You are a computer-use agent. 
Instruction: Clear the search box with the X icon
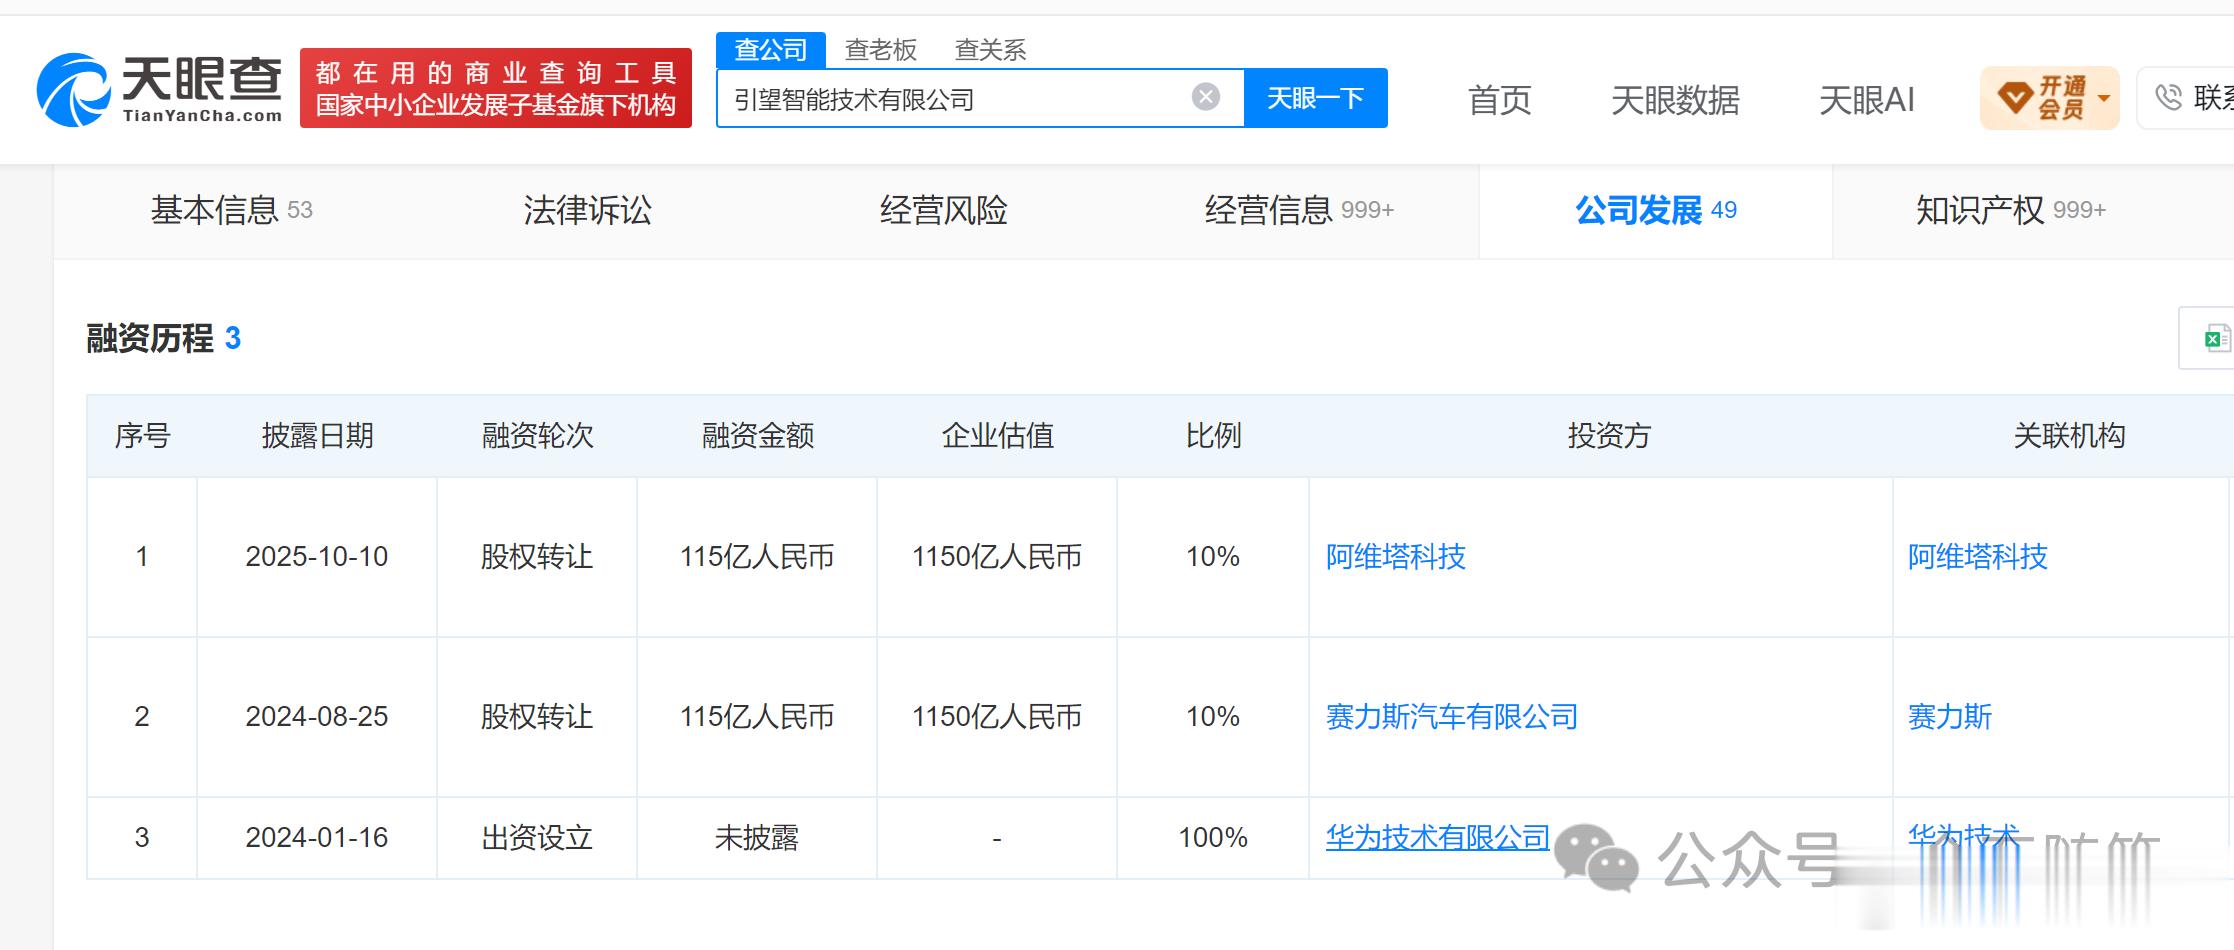coord(1206,97)
